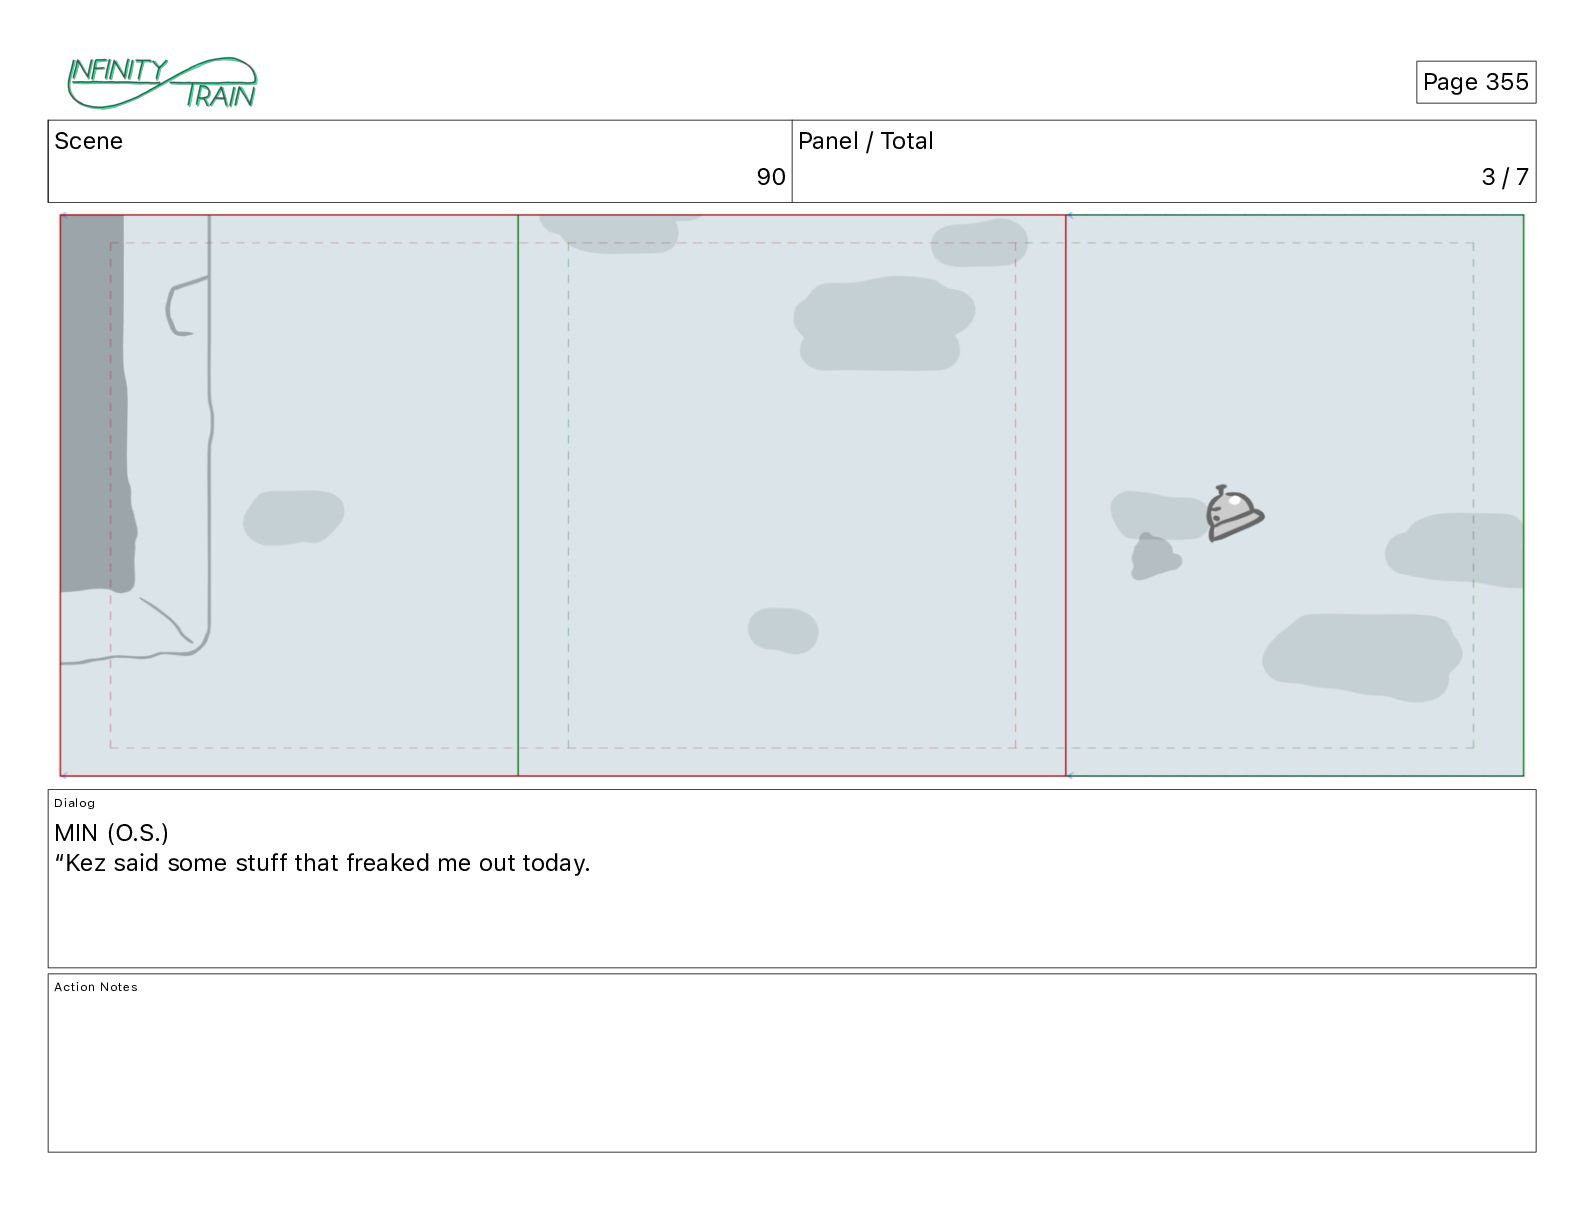
Task: Click the 'Scene' header label
Action: tap(88, 141)
